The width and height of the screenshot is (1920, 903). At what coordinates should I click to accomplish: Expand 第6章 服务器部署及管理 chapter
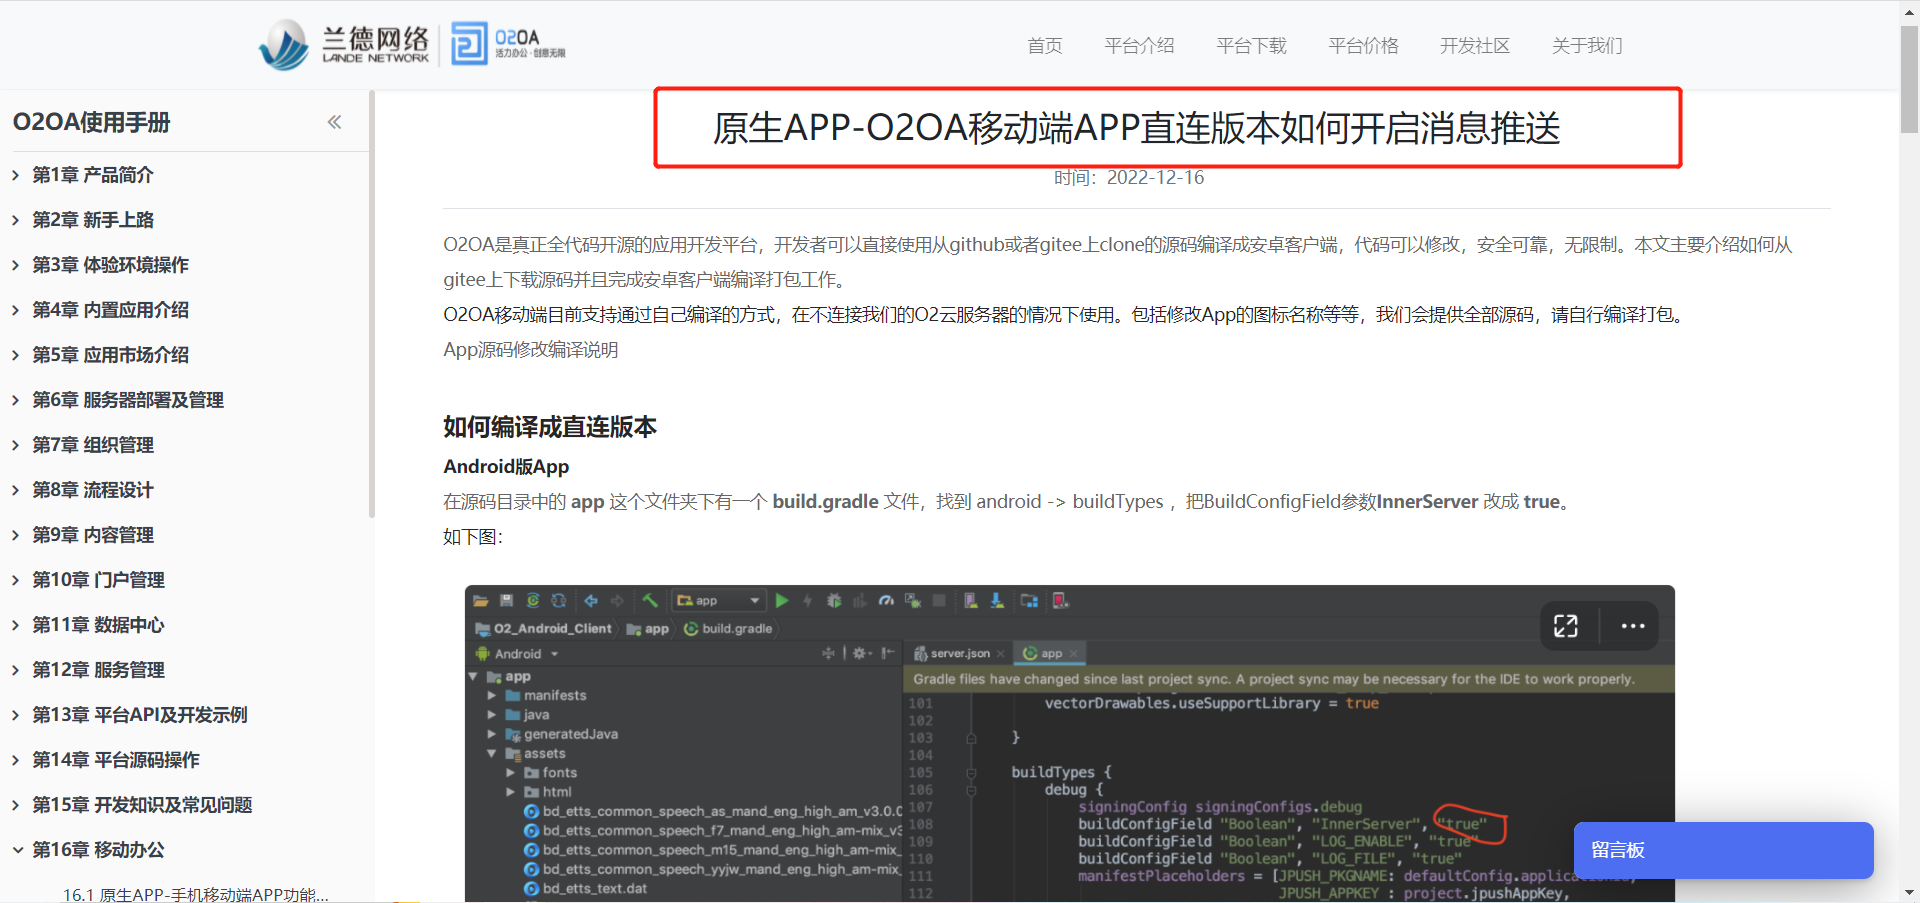tap(127, 400)
